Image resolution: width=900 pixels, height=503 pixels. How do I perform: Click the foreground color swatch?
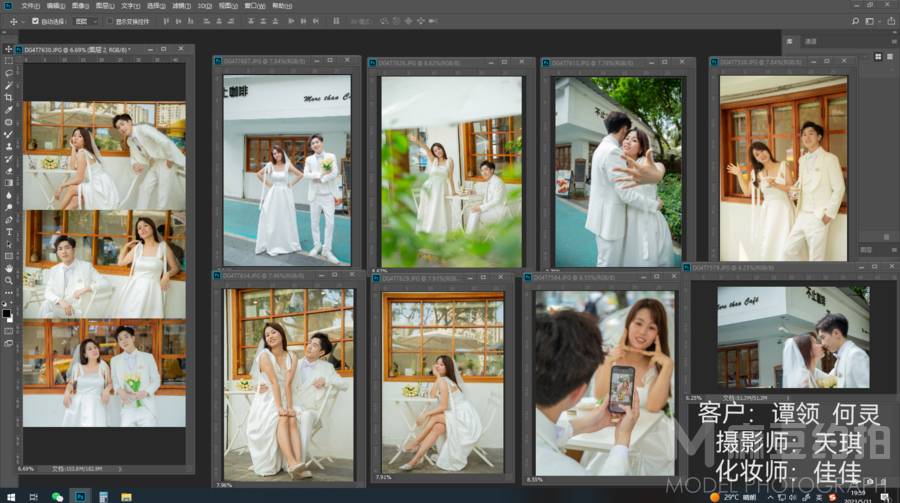[x=6, y=313]
